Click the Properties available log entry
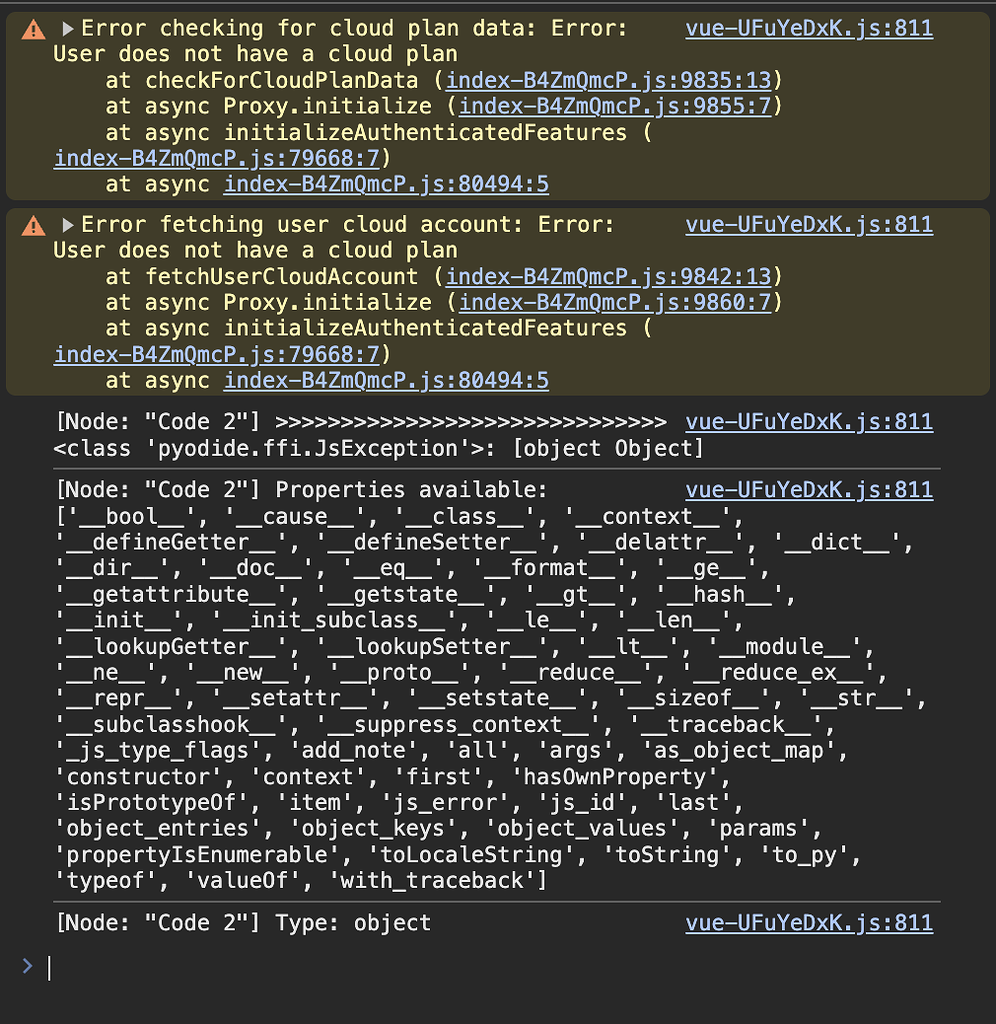The image size is (996, 1024). click(300, 490)
